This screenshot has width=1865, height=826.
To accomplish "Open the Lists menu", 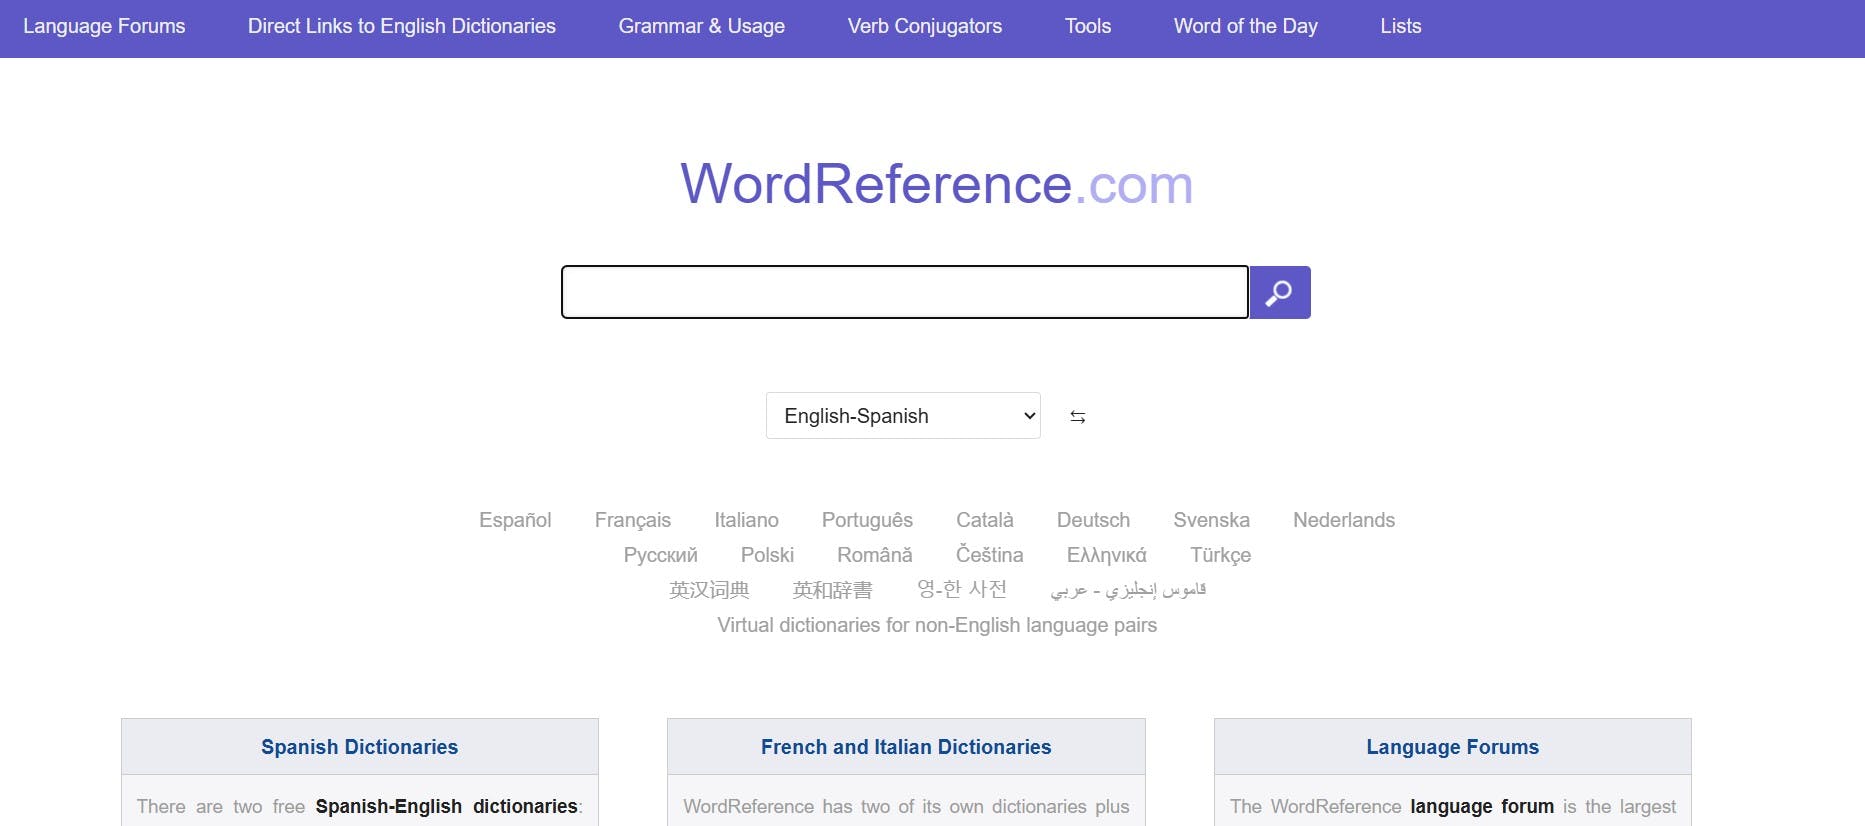I will point(1401,27).
